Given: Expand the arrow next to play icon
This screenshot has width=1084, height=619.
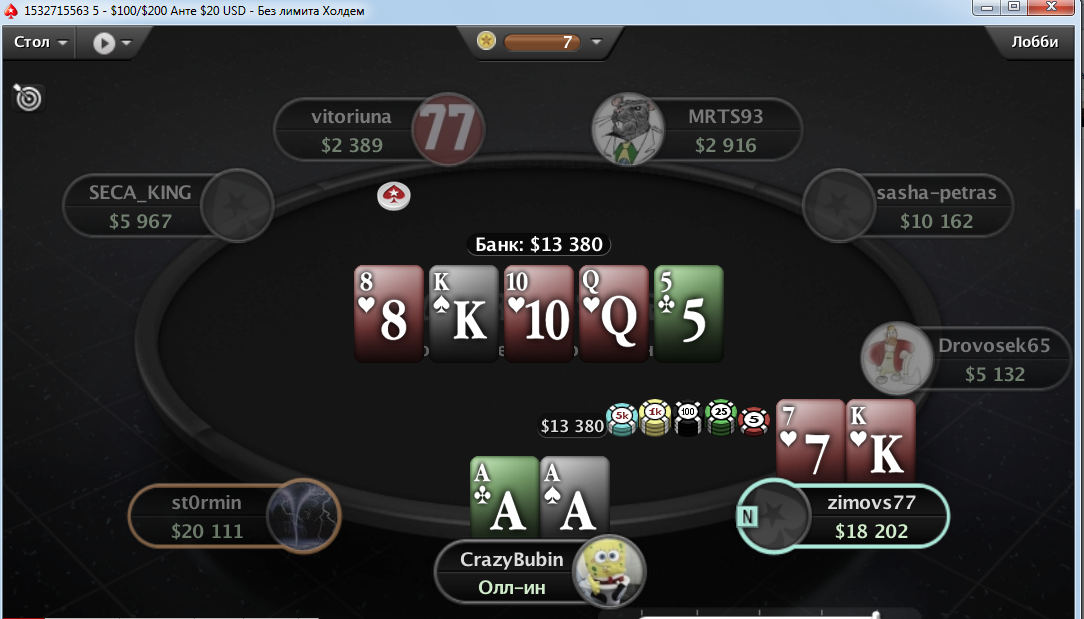Looking at the screenshot, I should coord(127,43).
